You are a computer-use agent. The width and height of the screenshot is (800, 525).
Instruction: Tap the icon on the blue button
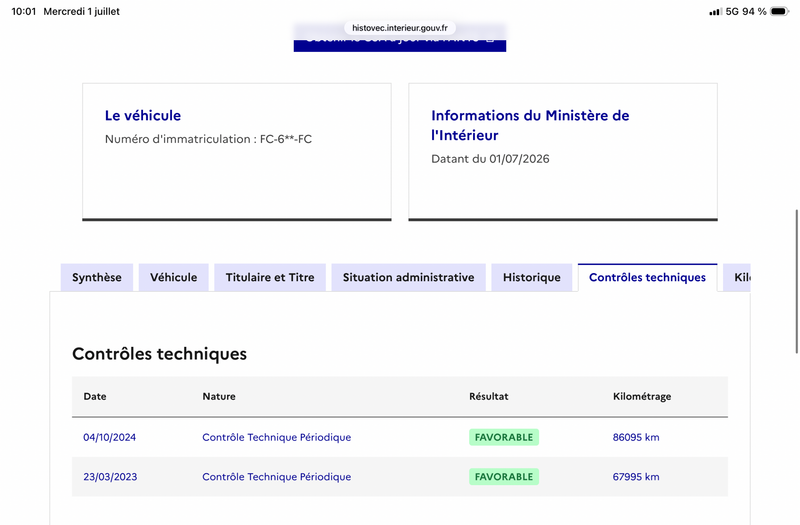click(490, 39)
